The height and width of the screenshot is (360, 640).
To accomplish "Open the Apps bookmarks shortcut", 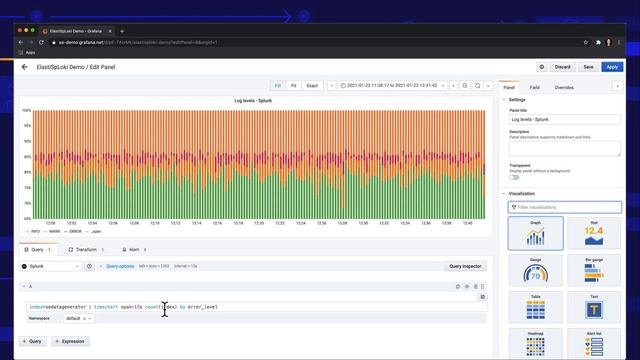I will pyautogui.click(x=27, y=53).
